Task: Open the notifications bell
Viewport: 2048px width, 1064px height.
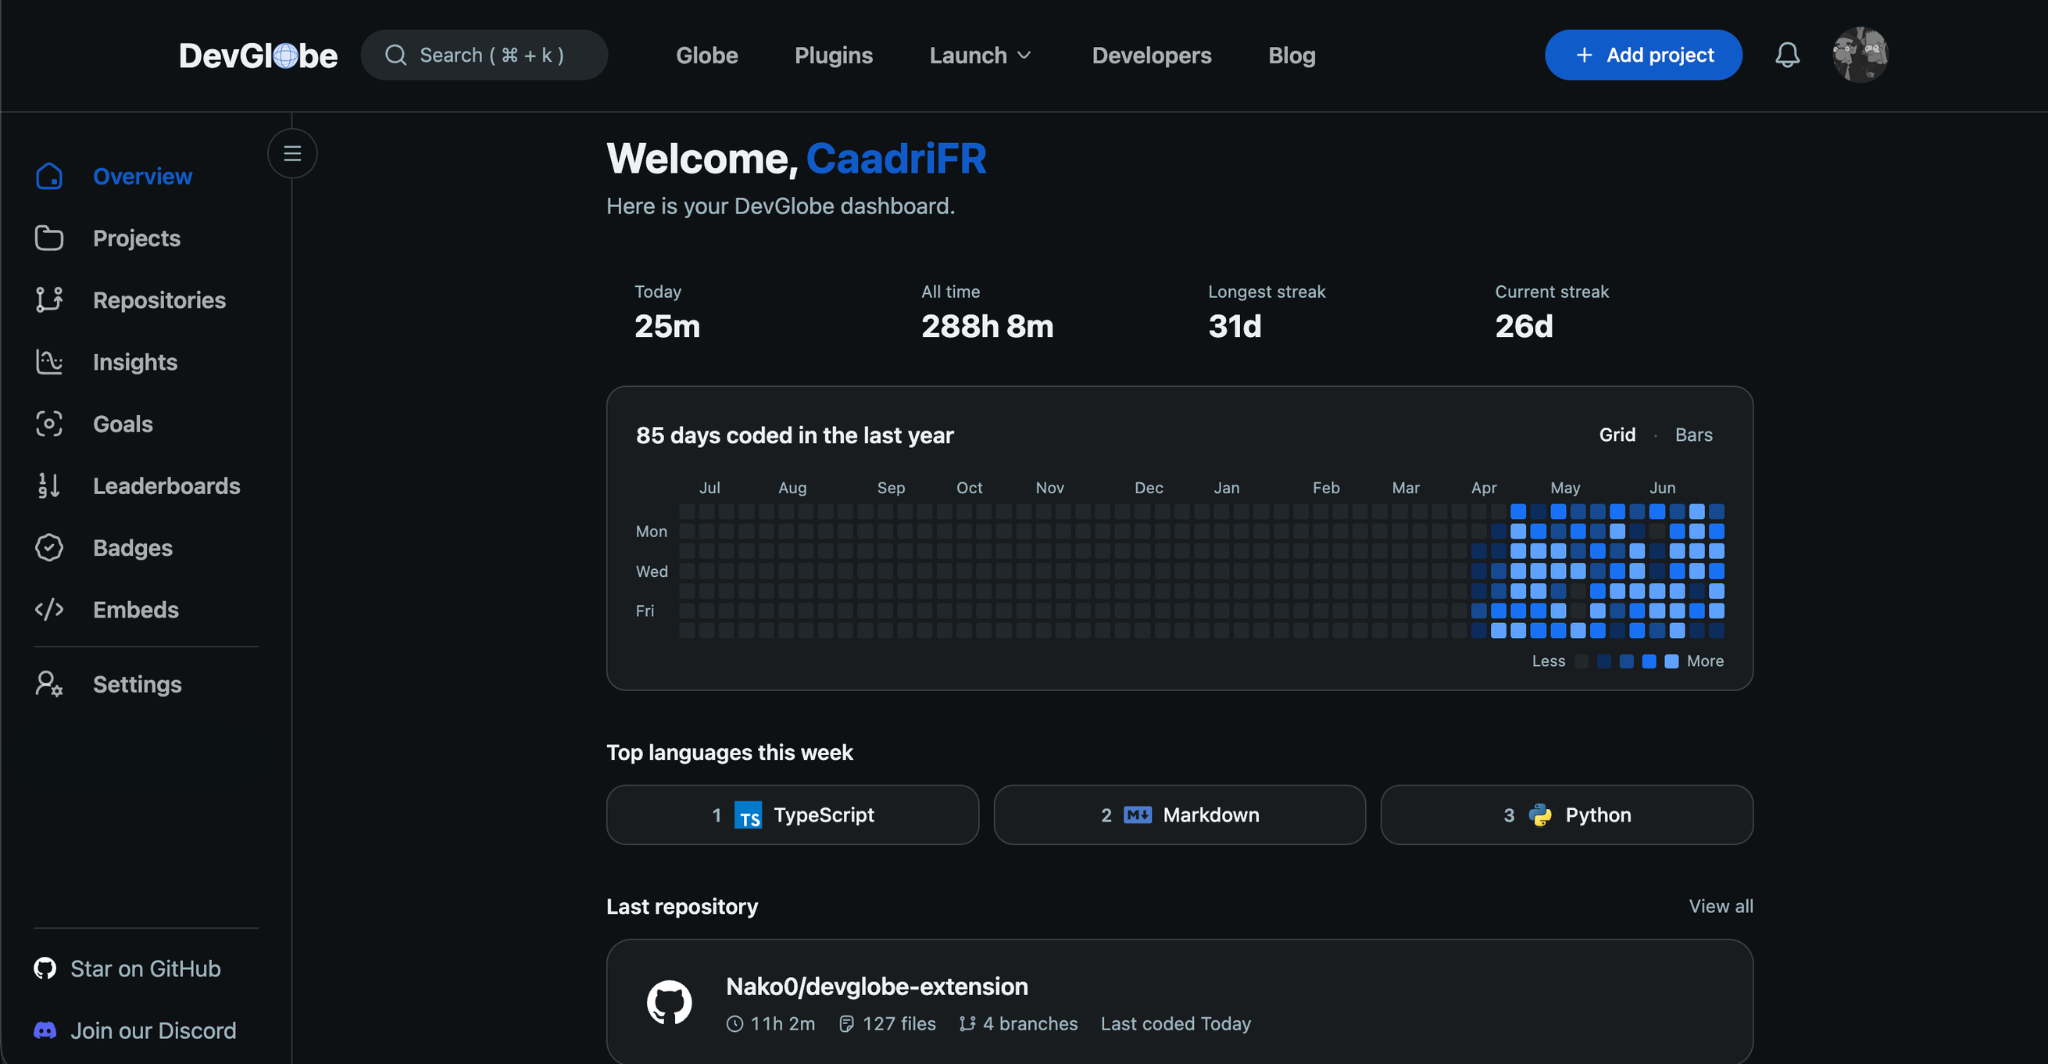Action: pyautogui.click(x=1787, y=55)
